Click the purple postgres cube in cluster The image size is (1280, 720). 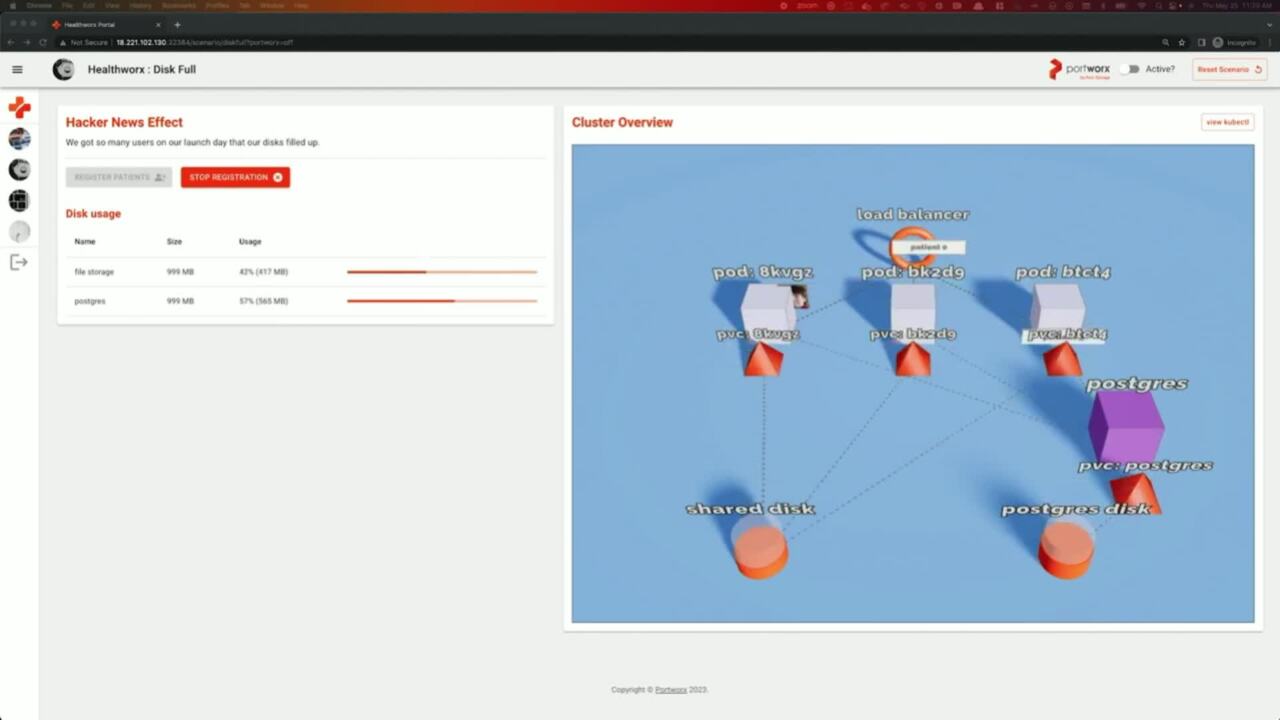[x=1125, y=426]
